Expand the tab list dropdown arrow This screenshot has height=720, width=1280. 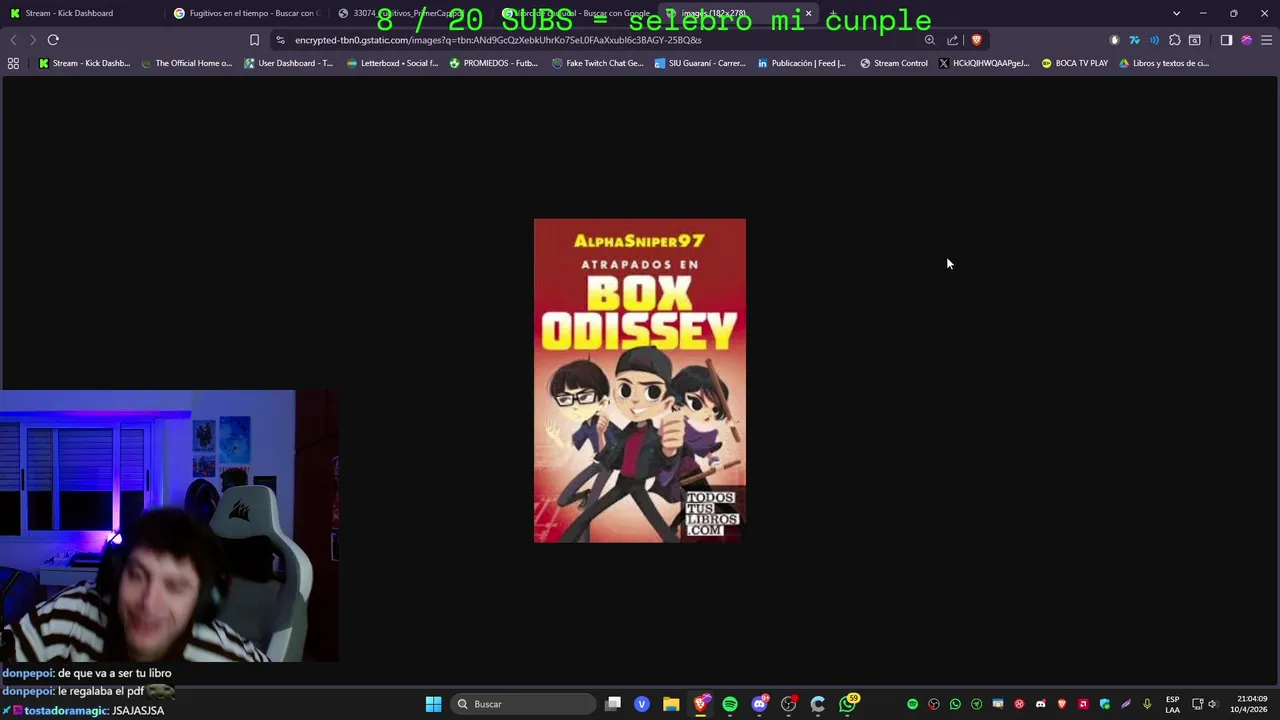click(x=1176, y=13)
